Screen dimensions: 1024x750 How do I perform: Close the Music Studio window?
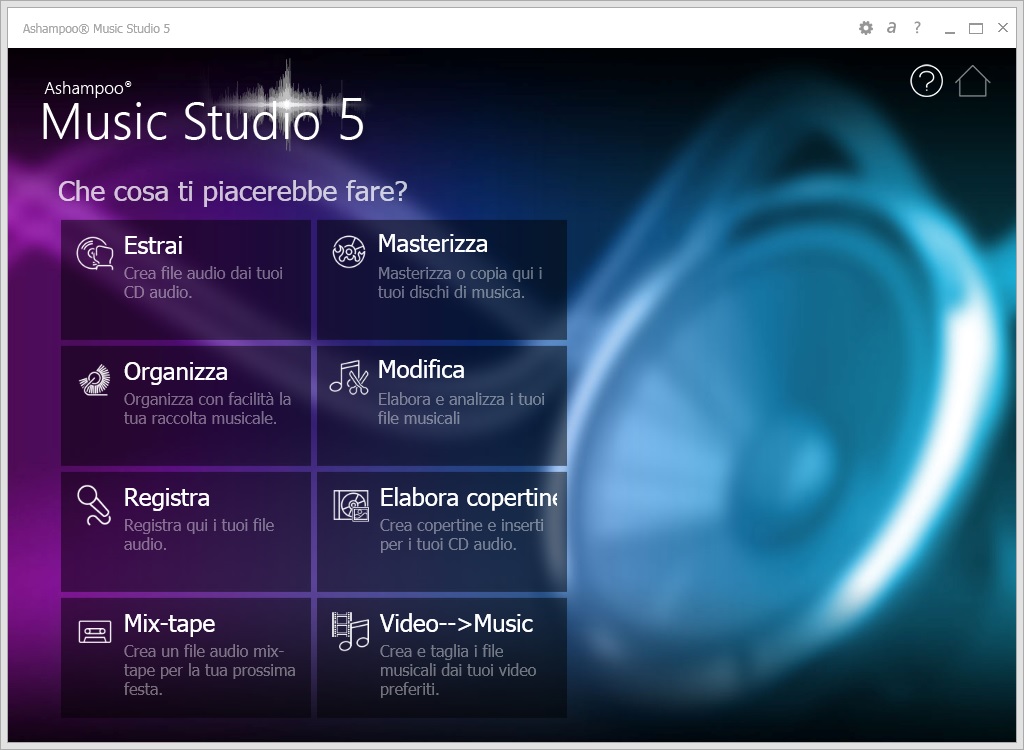pos(1003,27)
